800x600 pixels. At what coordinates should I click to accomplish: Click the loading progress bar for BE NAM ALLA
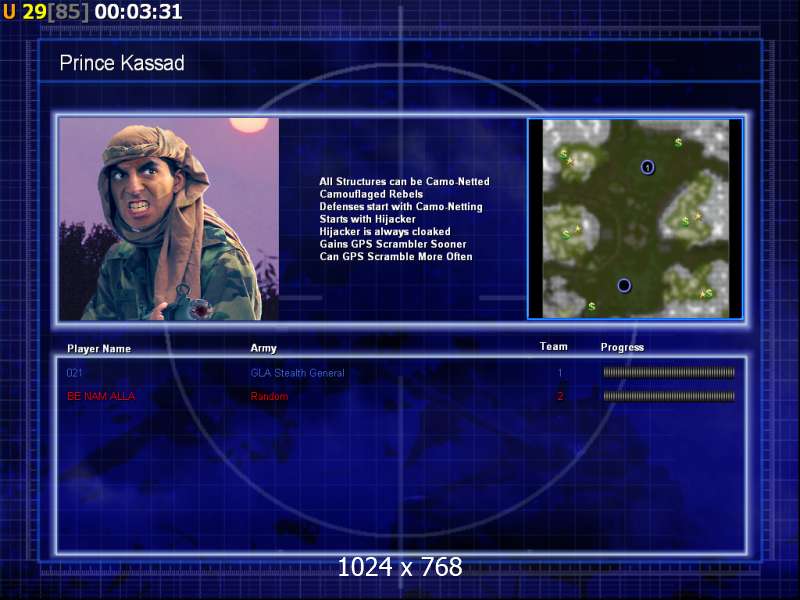669,396
